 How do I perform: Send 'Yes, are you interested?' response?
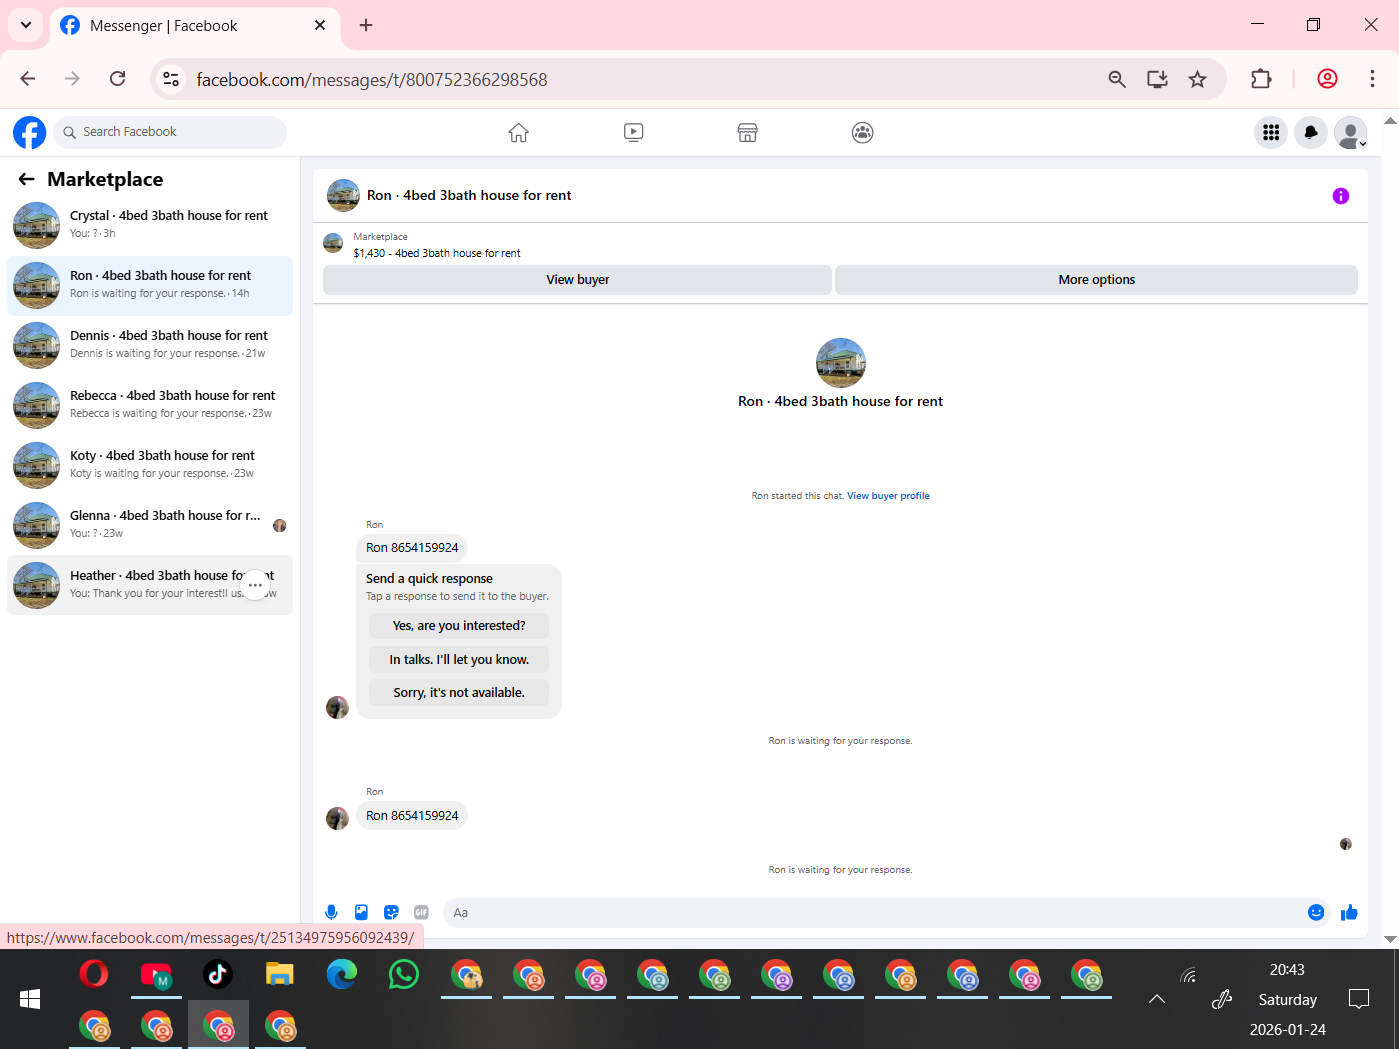[x=459, y=626]
